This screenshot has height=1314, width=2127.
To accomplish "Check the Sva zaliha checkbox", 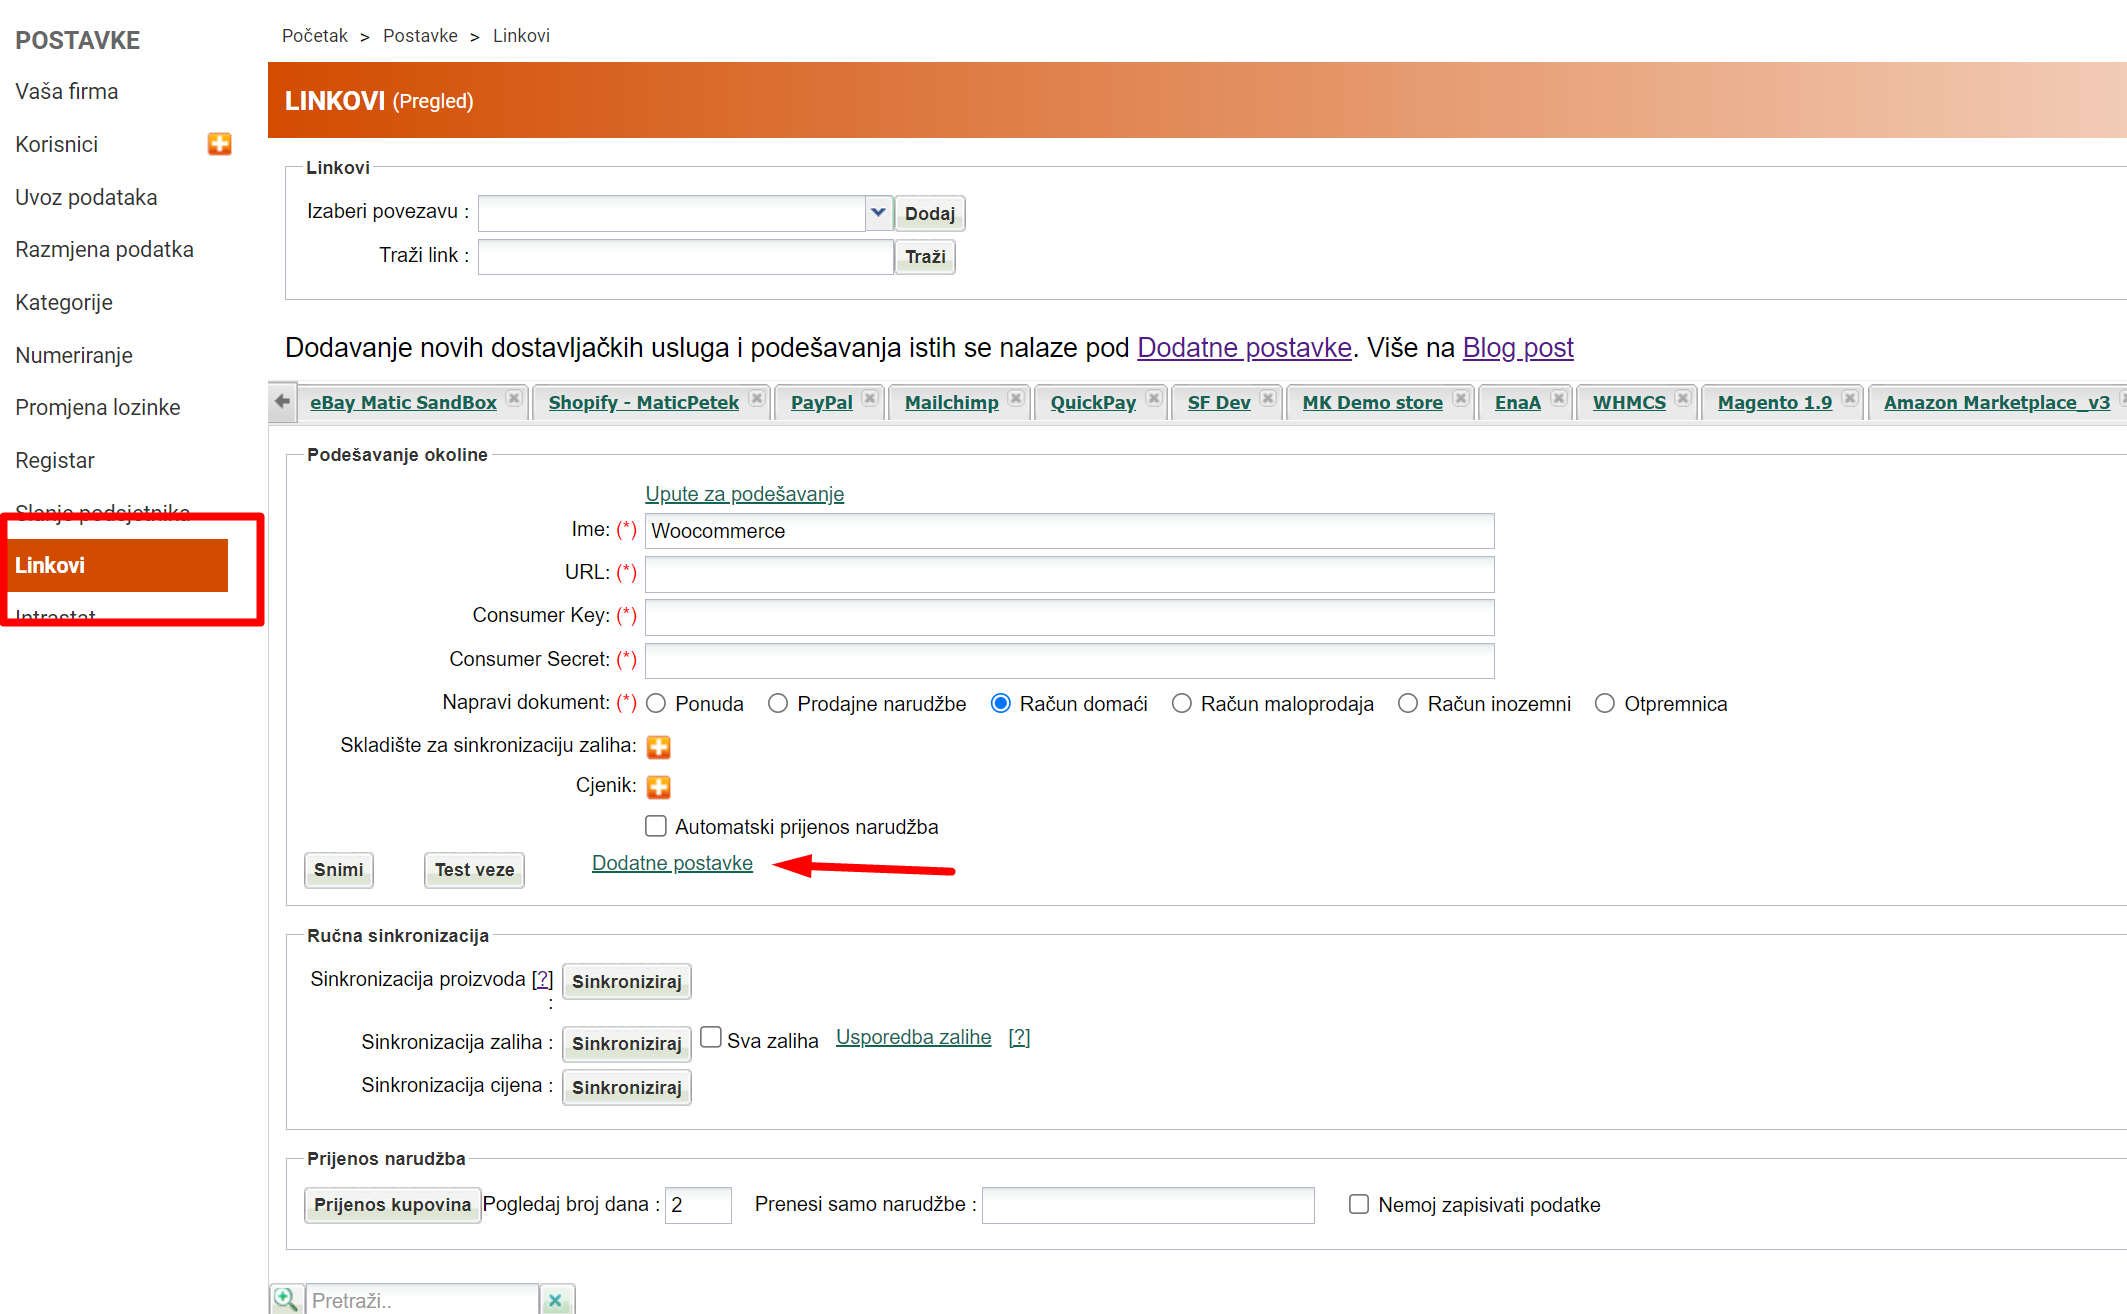I will (711, 1037).
